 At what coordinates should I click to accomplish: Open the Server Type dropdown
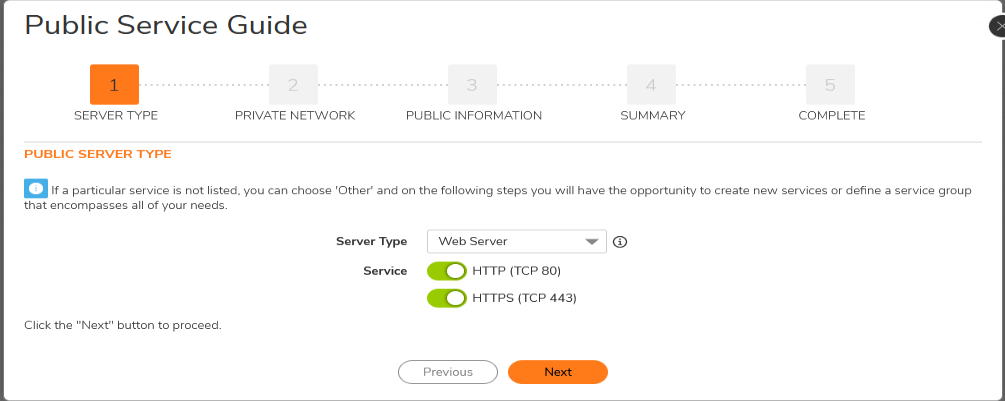516,242
